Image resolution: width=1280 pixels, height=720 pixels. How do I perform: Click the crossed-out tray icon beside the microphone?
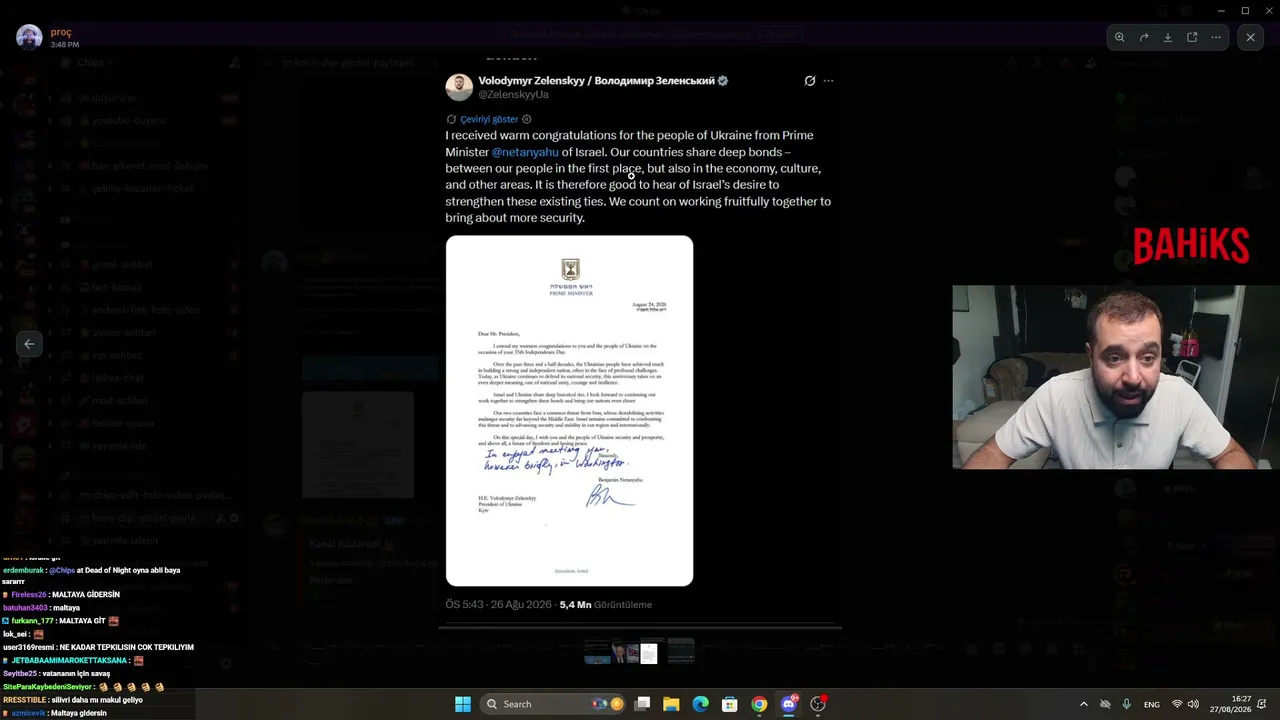coord(1105,704)
